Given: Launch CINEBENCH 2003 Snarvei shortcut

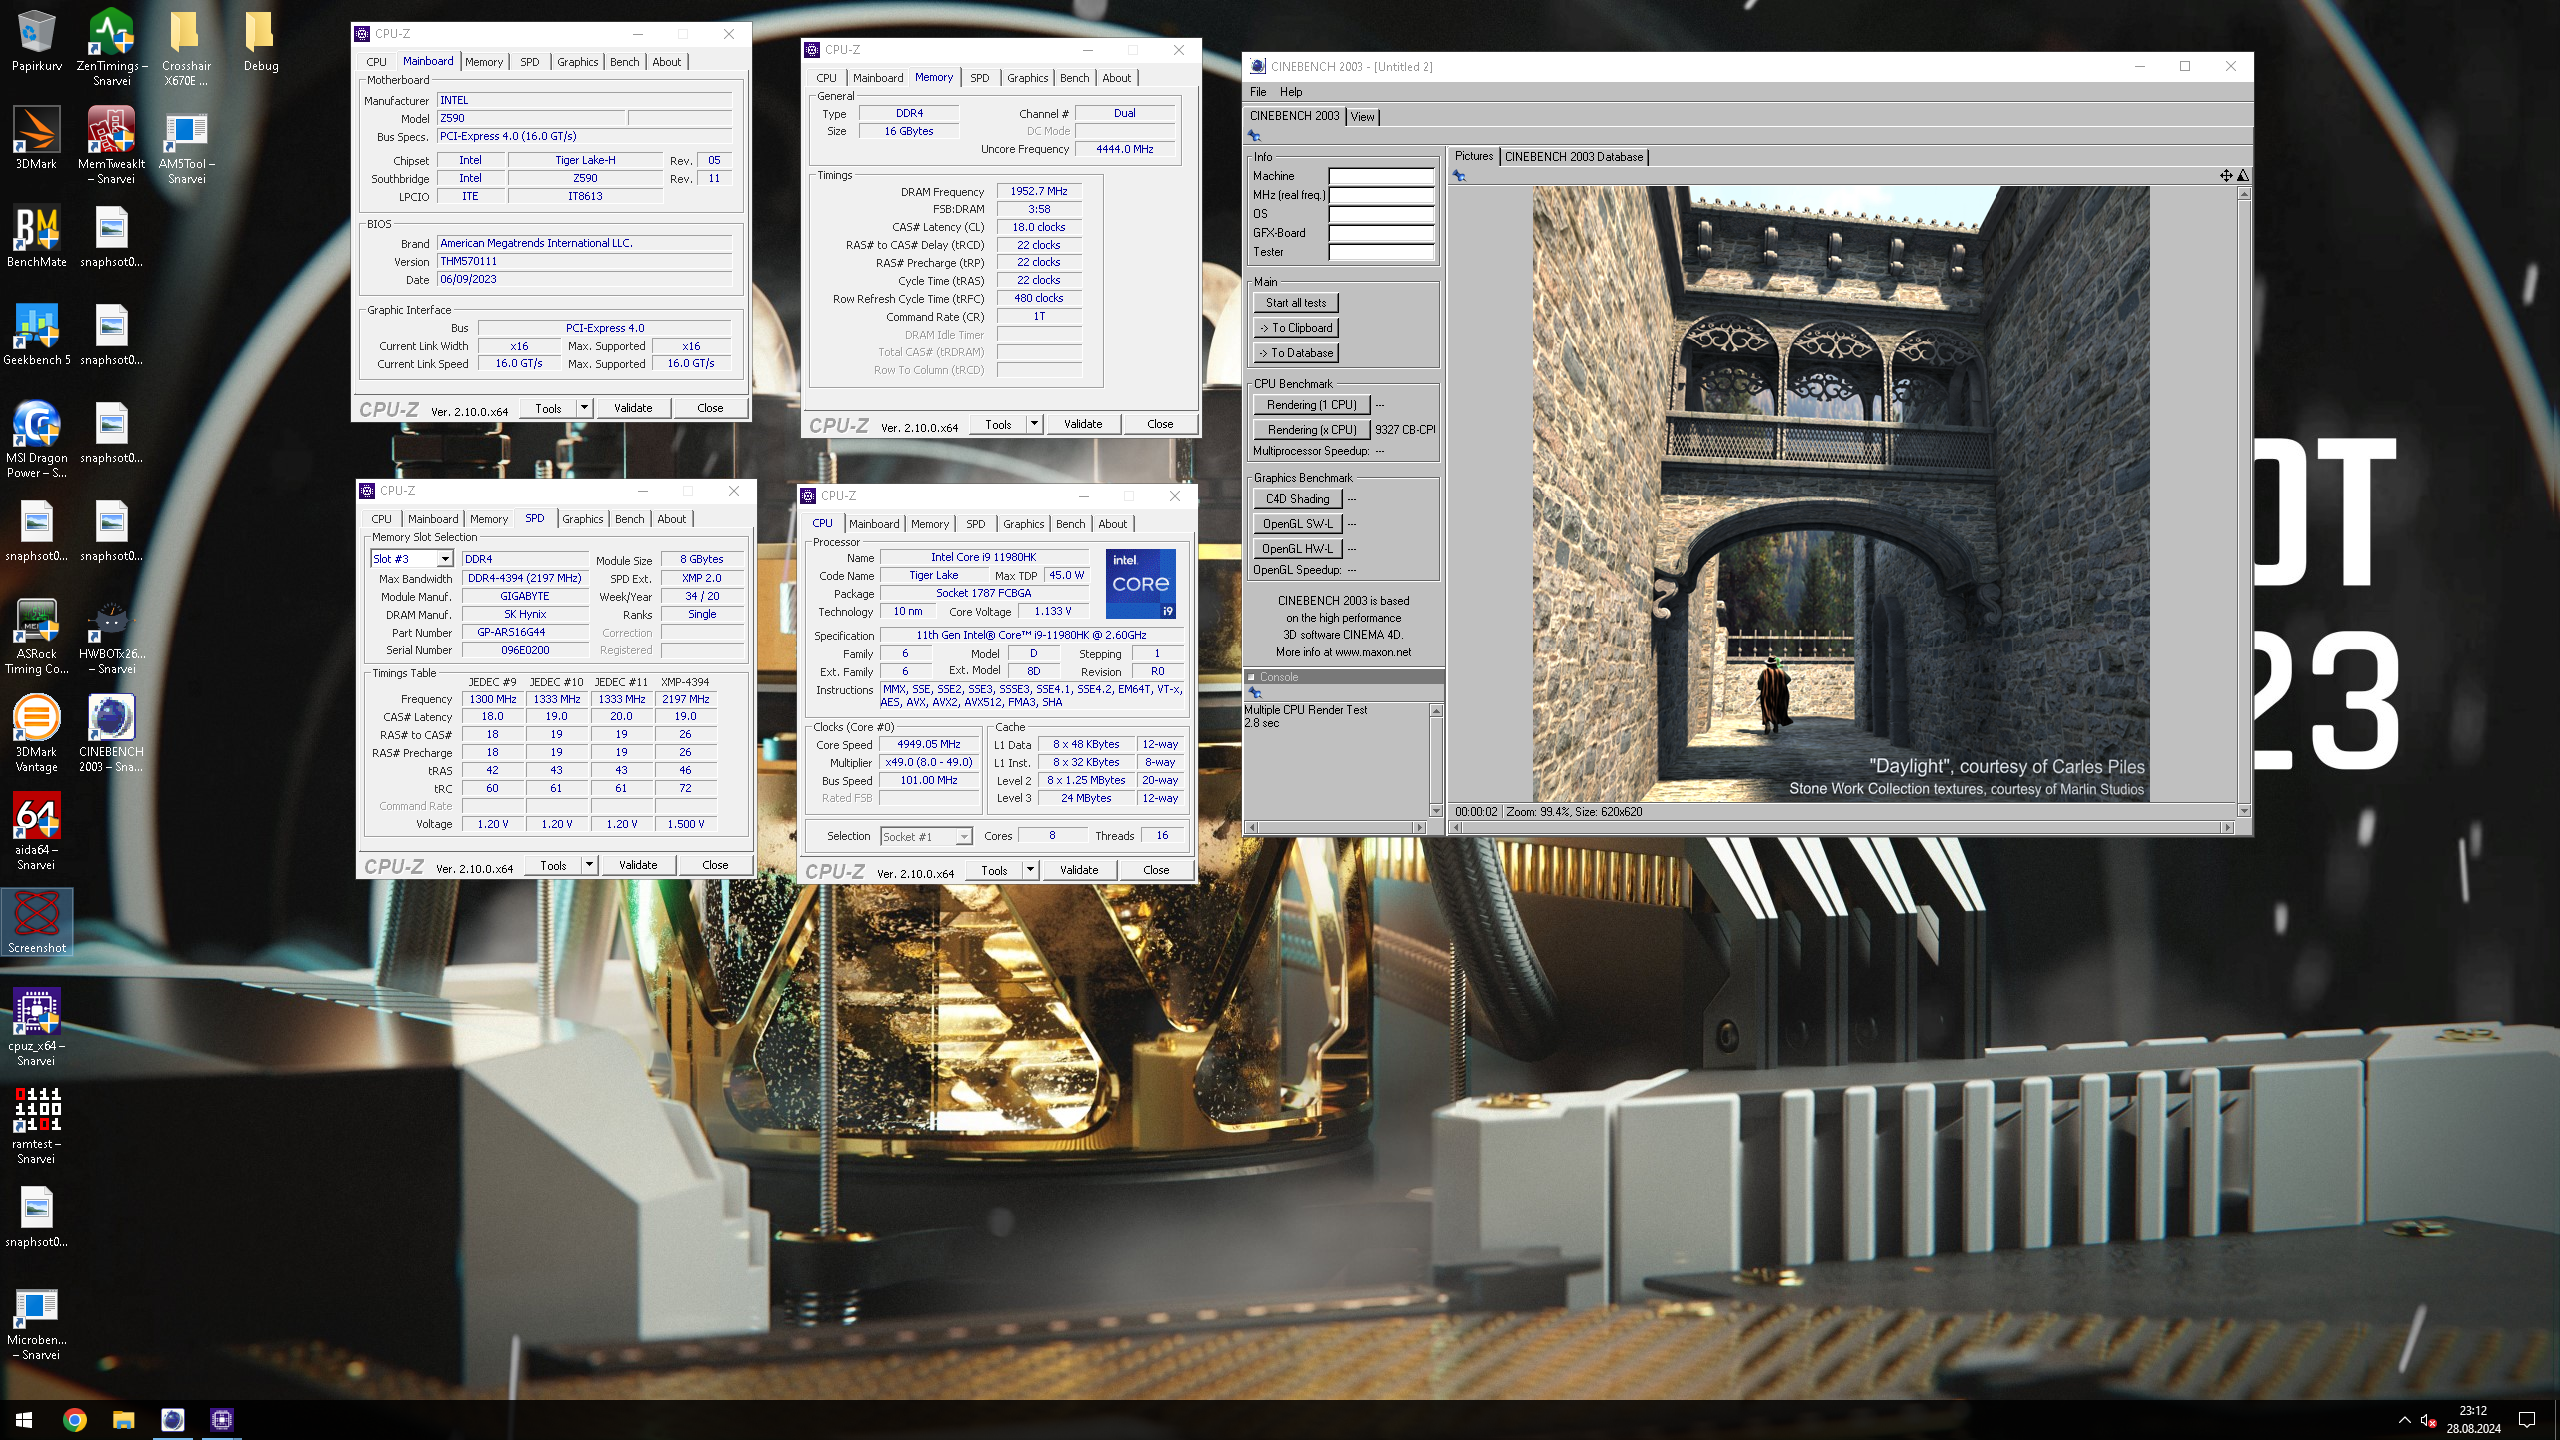Looking at the screenshot, I should click(x=112, y=733).
